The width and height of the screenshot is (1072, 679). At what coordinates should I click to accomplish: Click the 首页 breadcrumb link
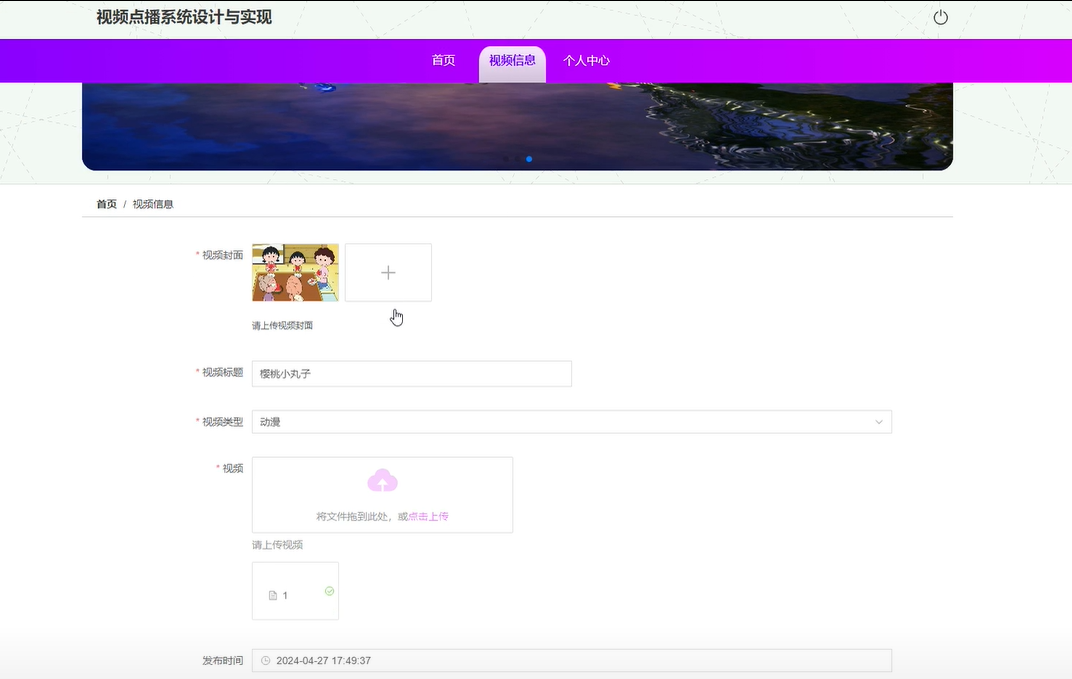tap(106, 204)
